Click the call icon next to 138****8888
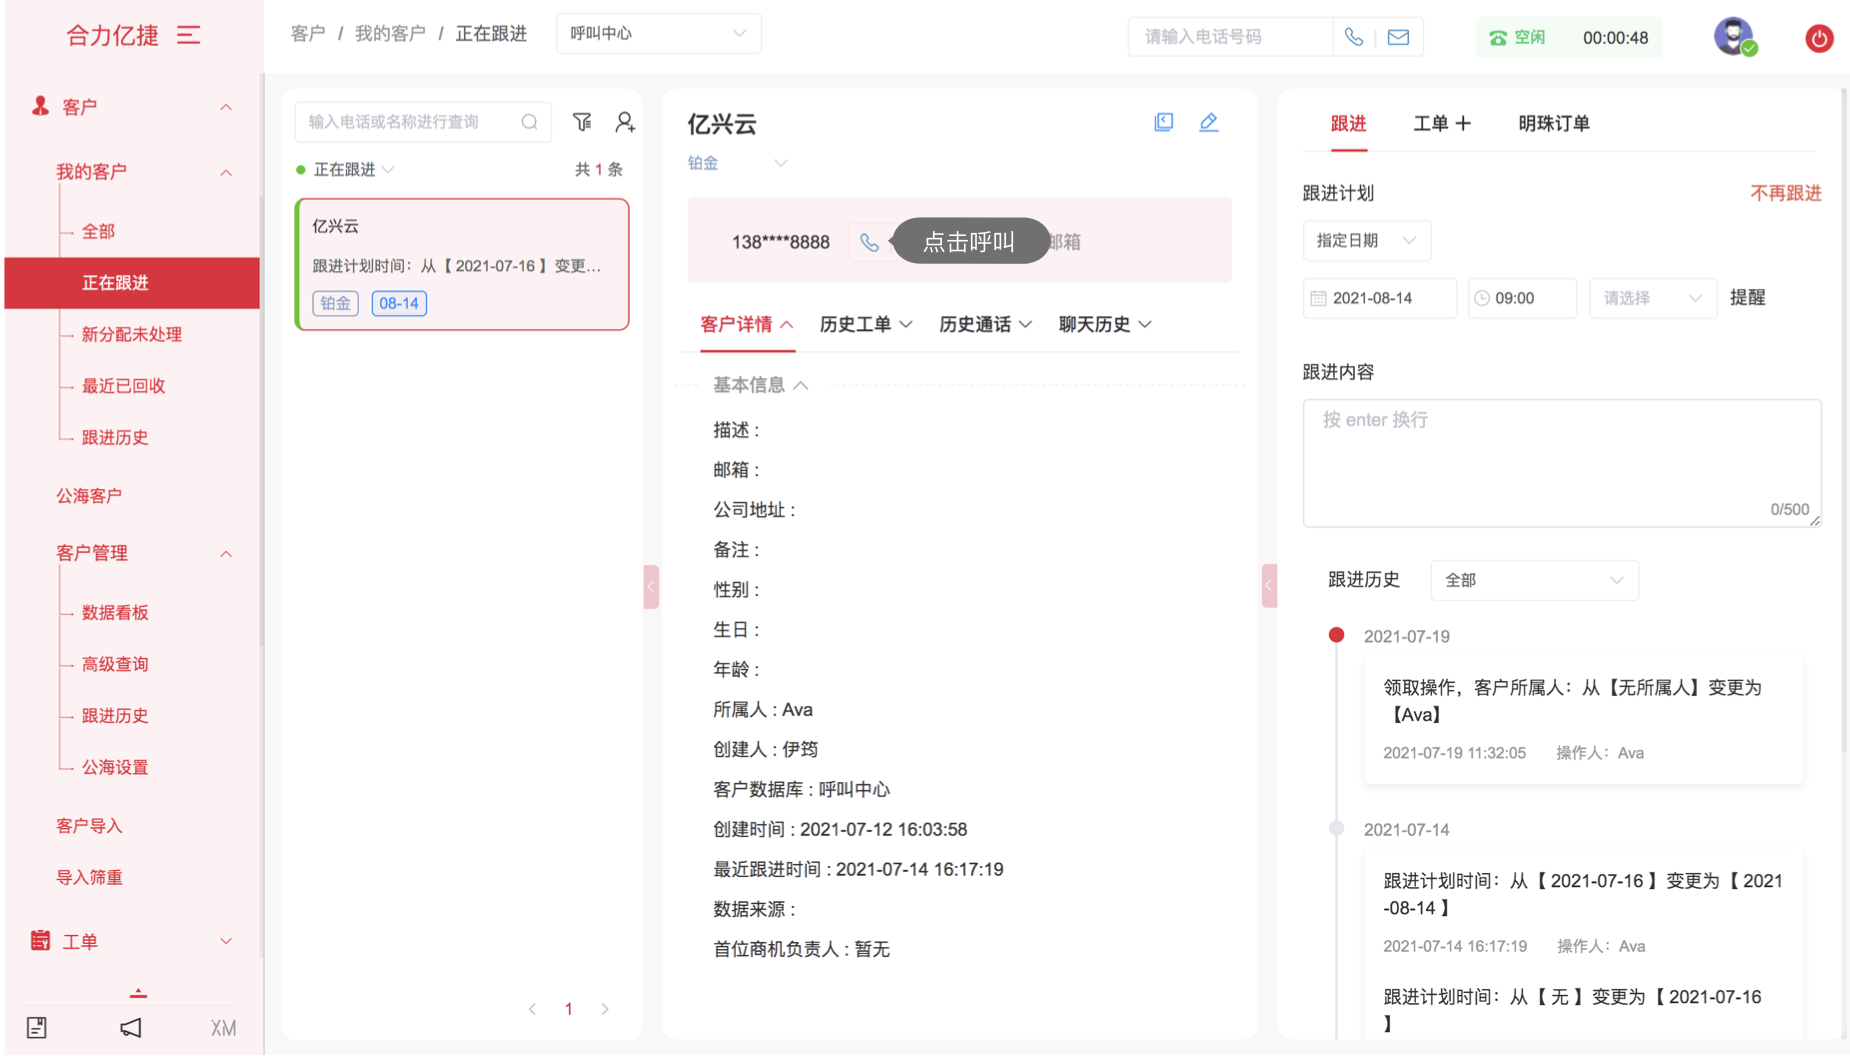The height and width of the screenshot is (1056, 1850). (869, 242)
